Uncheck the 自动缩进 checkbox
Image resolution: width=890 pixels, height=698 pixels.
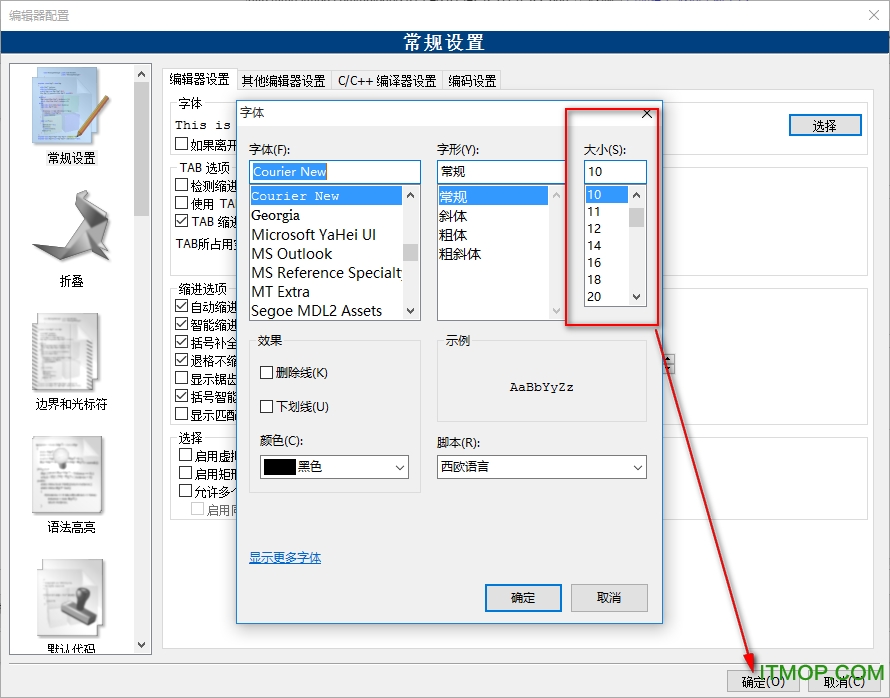coord(181,306)
